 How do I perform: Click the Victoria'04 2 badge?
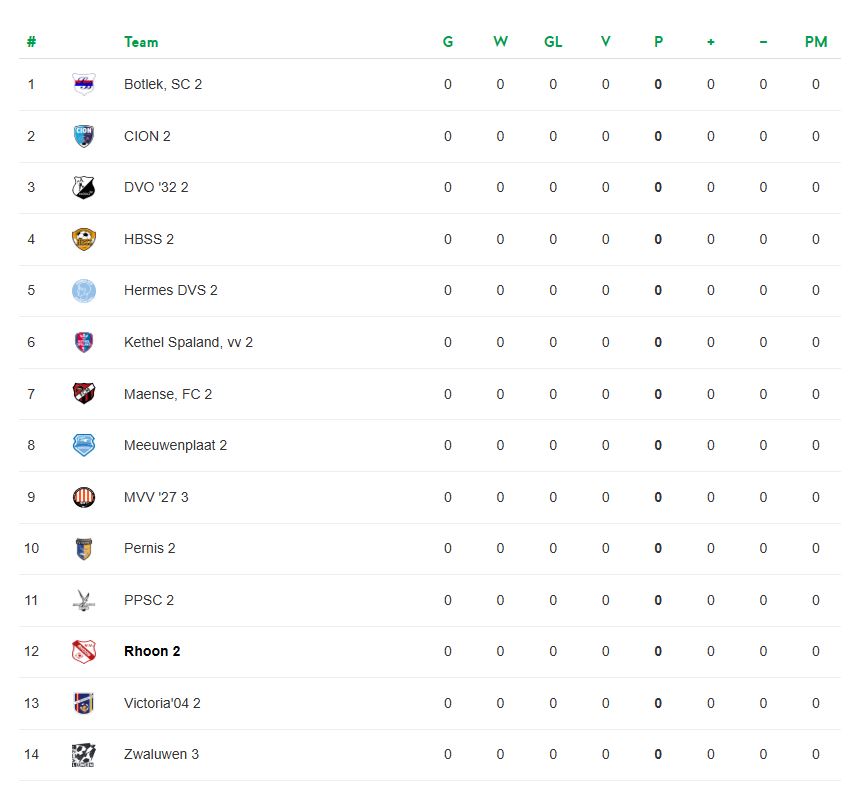[84, 703]
